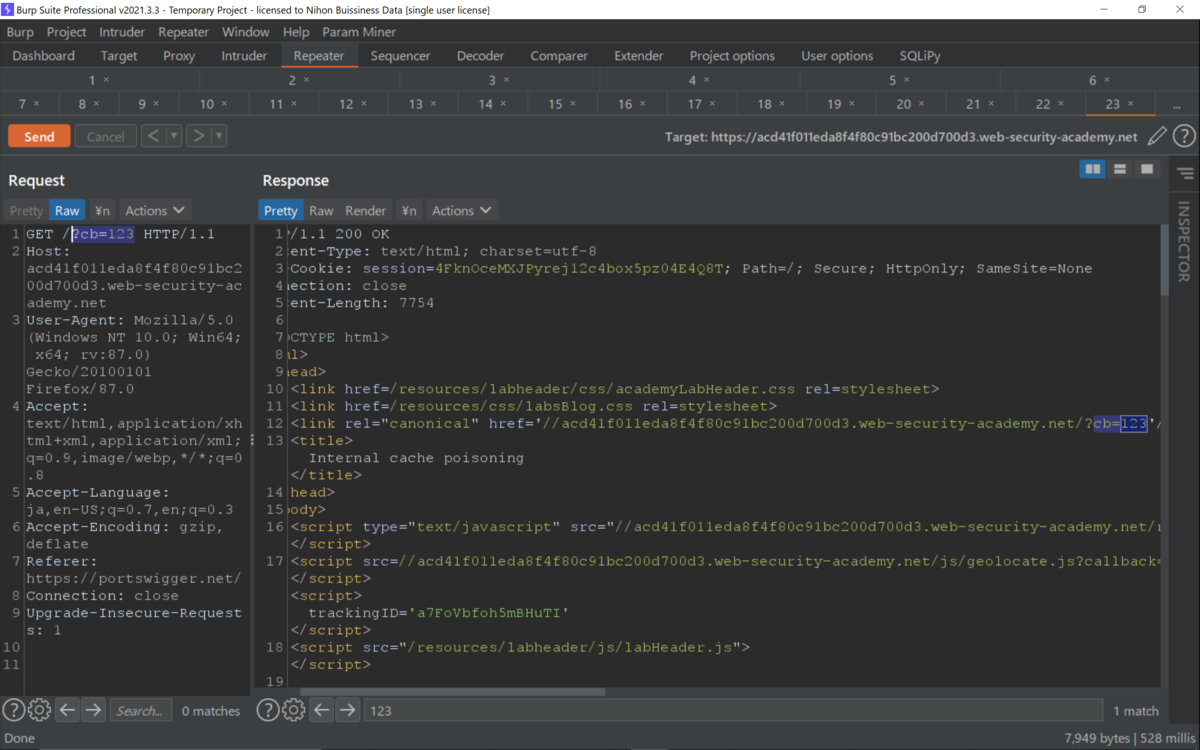Open the Window menu
This screenshot has height=750, width=1200.
(245, 32)
